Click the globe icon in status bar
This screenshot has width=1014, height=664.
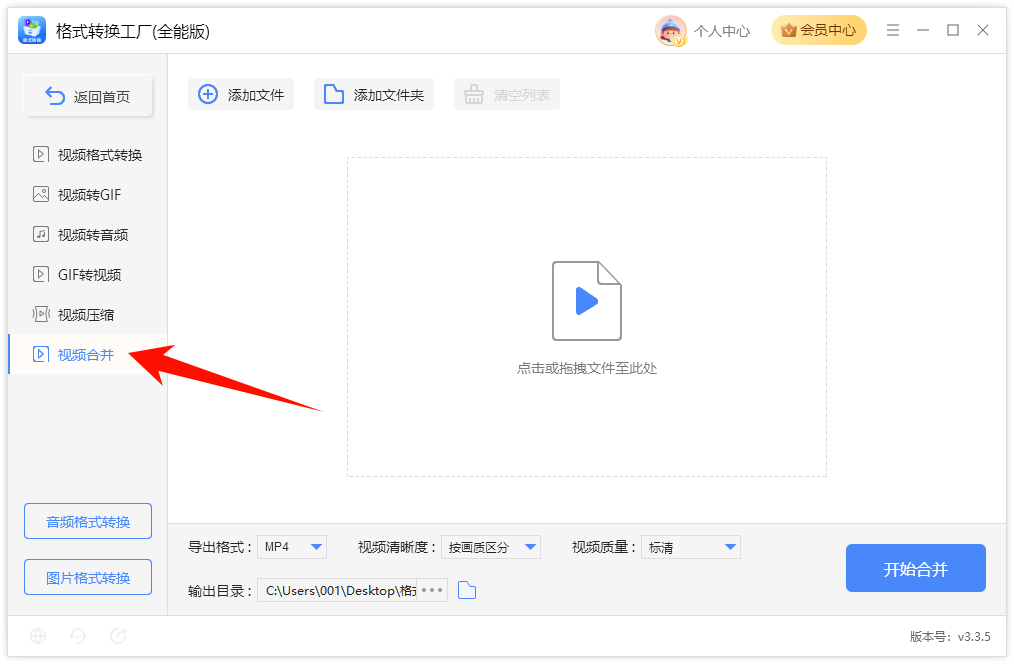click(38, 636)
